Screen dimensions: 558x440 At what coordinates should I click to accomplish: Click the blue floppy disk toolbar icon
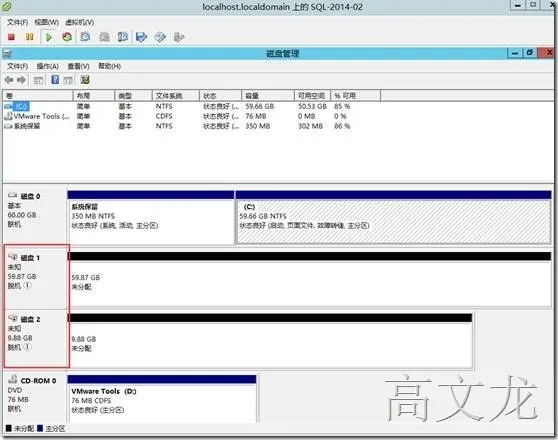click(x=142, y=37)
